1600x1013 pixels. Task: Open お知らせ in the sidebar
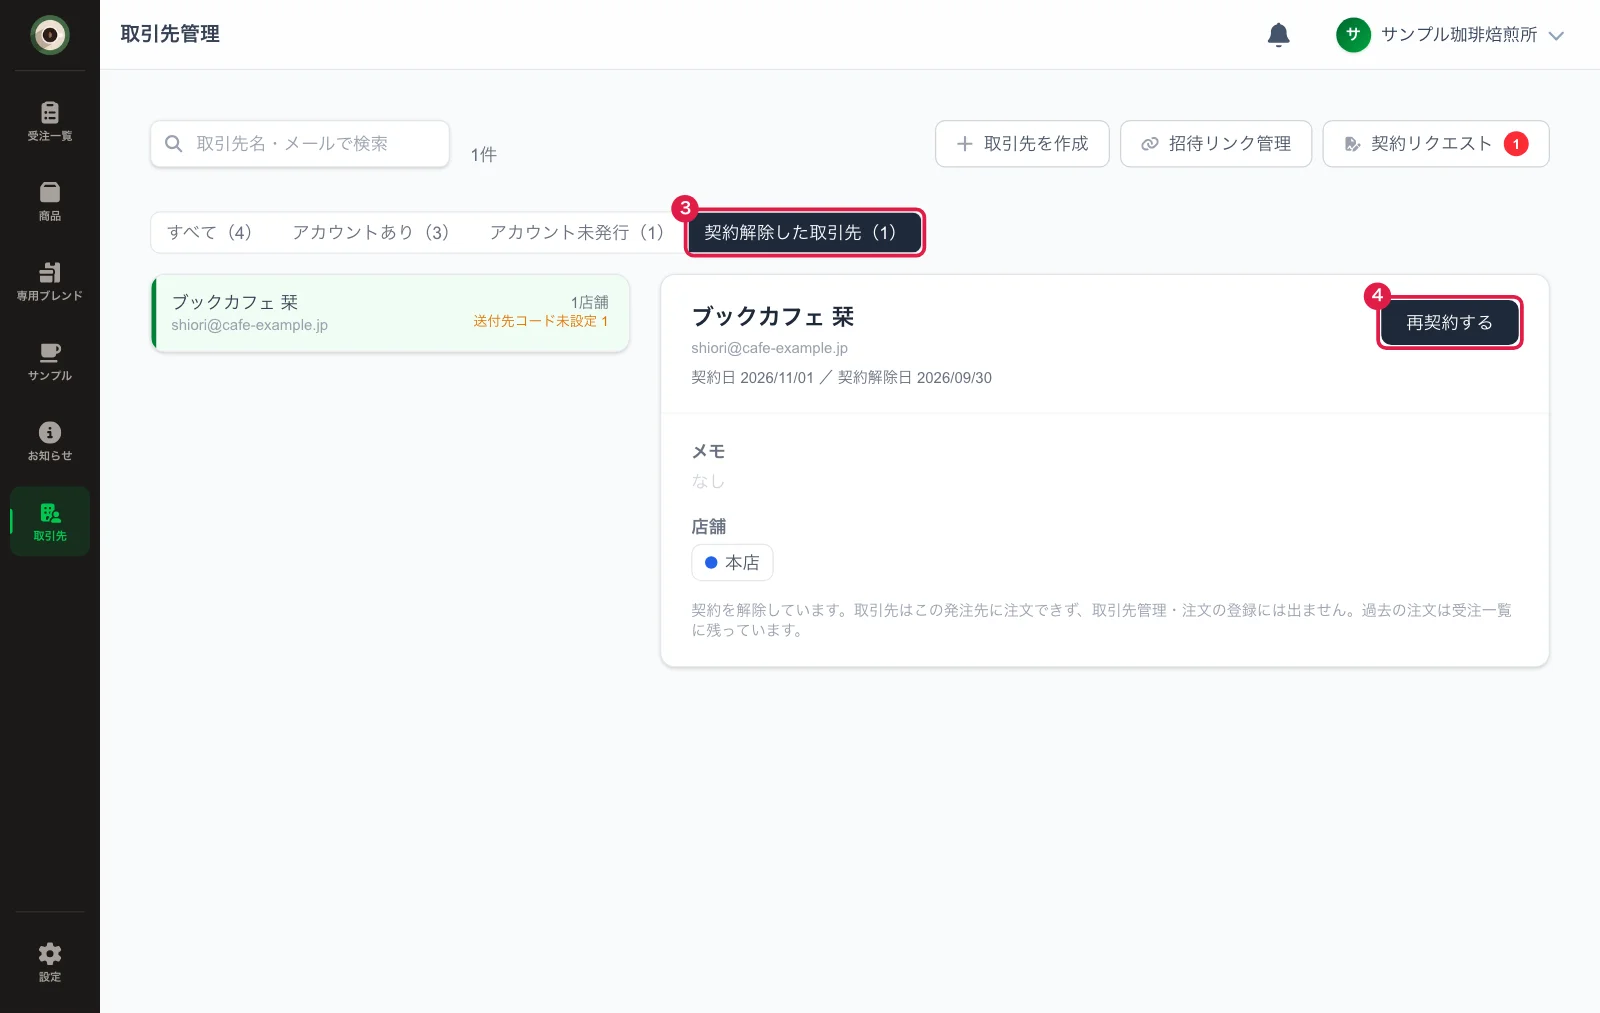point(49,441)
